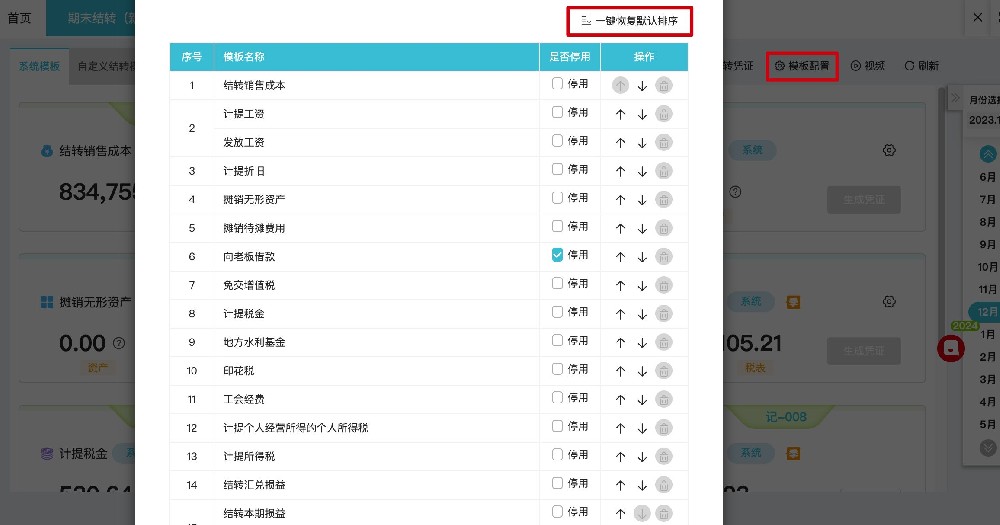Move 印花税 row up

[x=621, y=371]
